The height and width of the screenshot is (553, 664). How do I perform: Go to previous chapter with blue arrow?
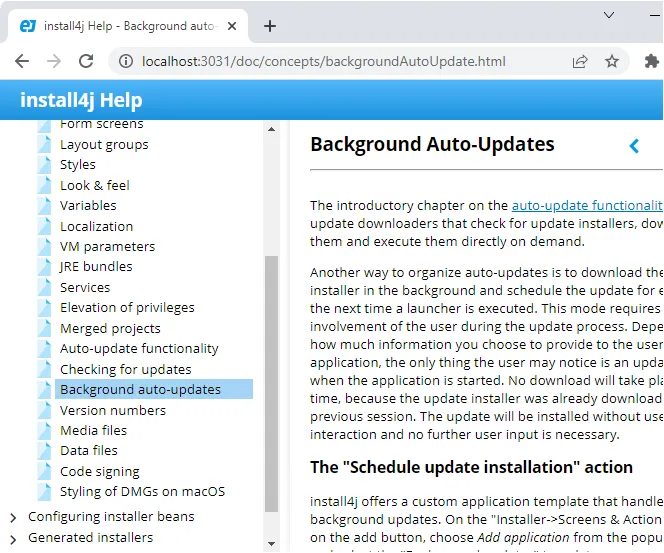coord(634,146)
